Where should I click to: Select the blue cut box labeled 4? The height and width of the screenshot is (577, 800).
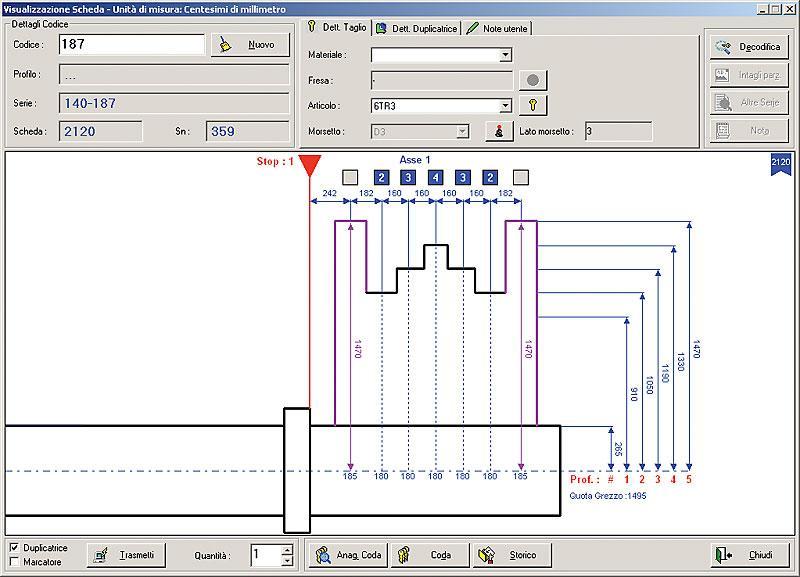click(x=435, y=178)
